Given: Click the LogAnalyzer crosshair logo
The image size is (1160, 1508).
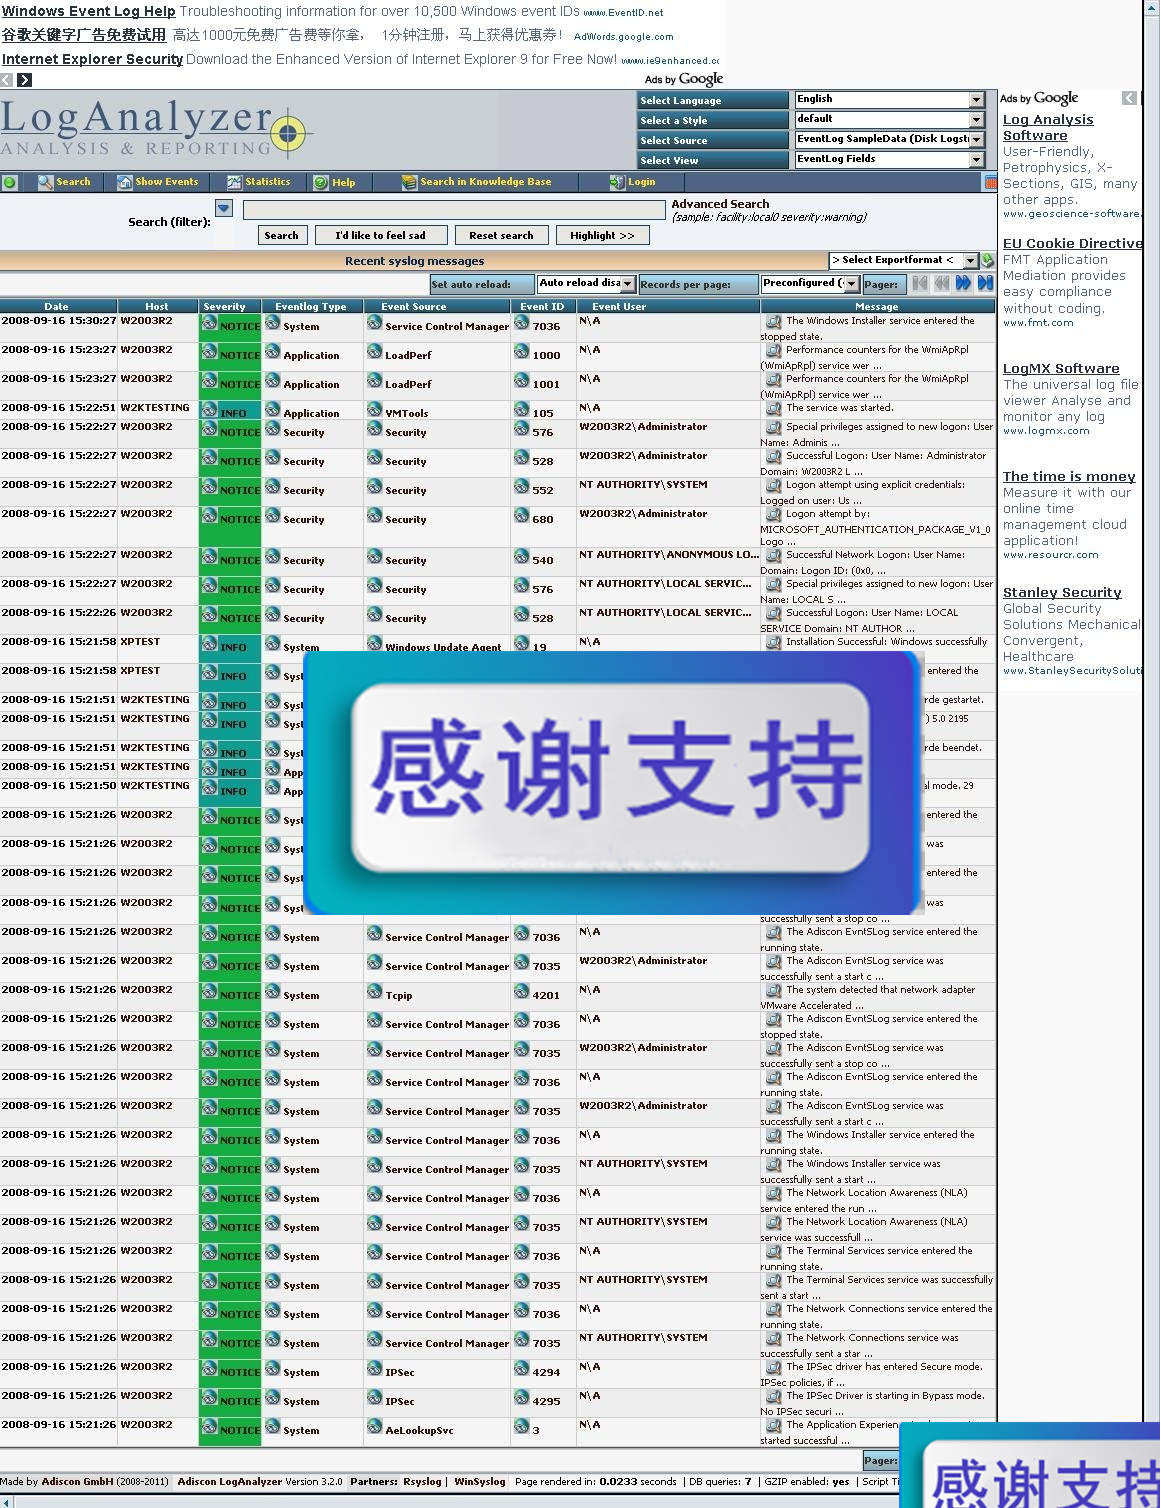Looking at the screenshot, I should (x=288, y=132).
